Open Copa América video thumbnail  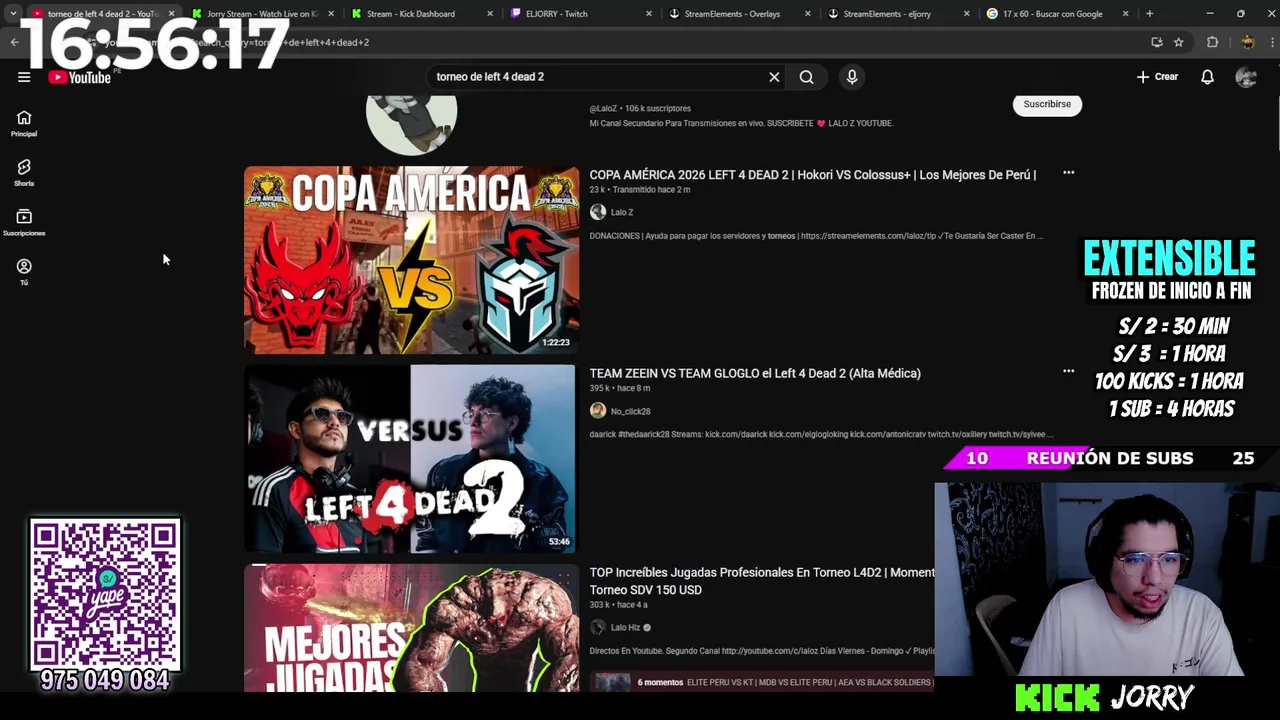click(411, 260)
